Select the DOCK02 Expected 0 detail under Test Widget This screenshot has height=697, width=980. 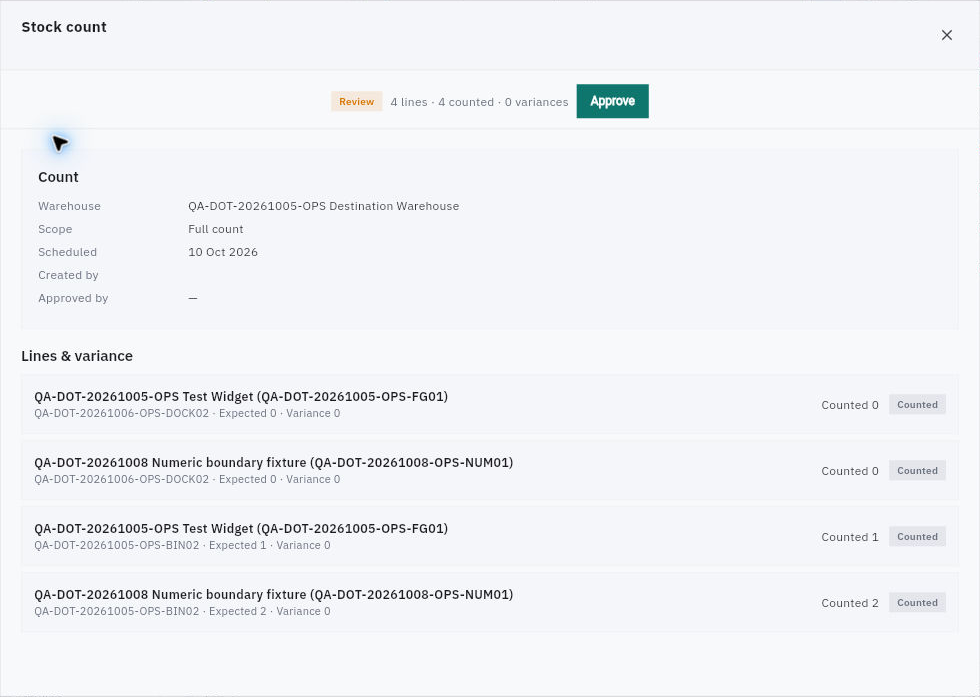[187, 413]
